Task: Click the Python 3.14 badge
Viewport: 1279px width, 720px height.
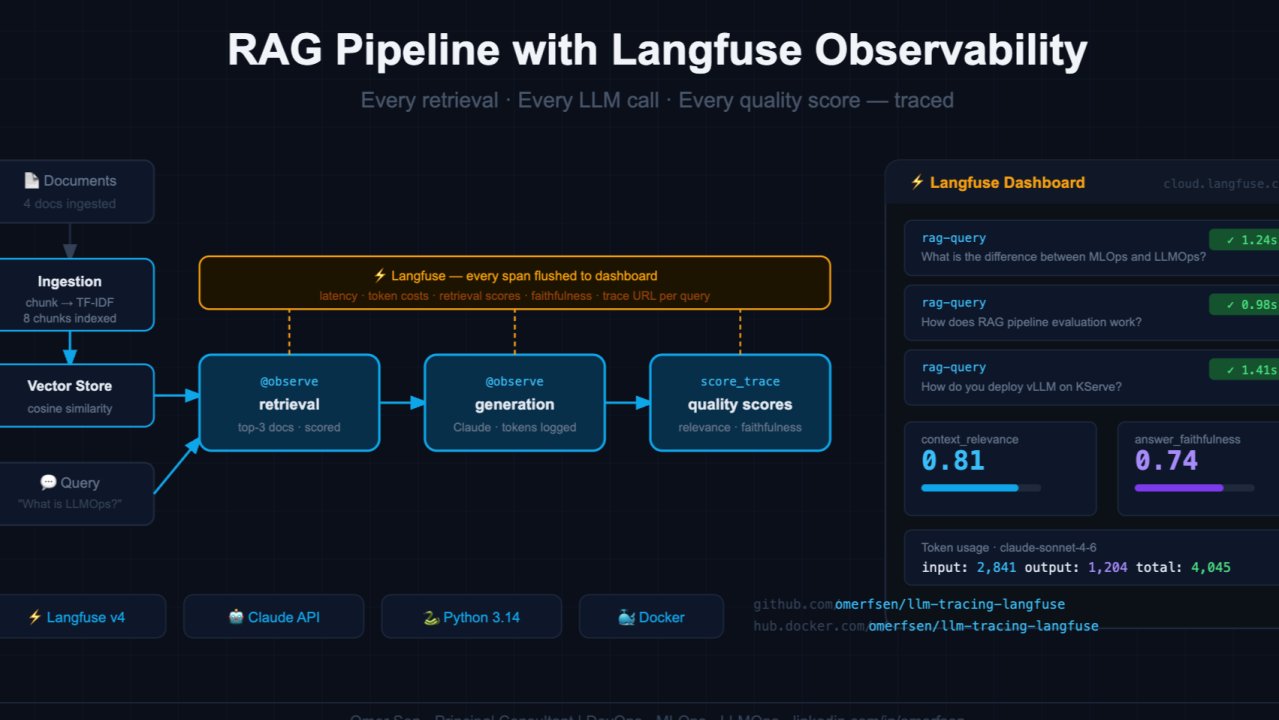Action: click(471, 617)
